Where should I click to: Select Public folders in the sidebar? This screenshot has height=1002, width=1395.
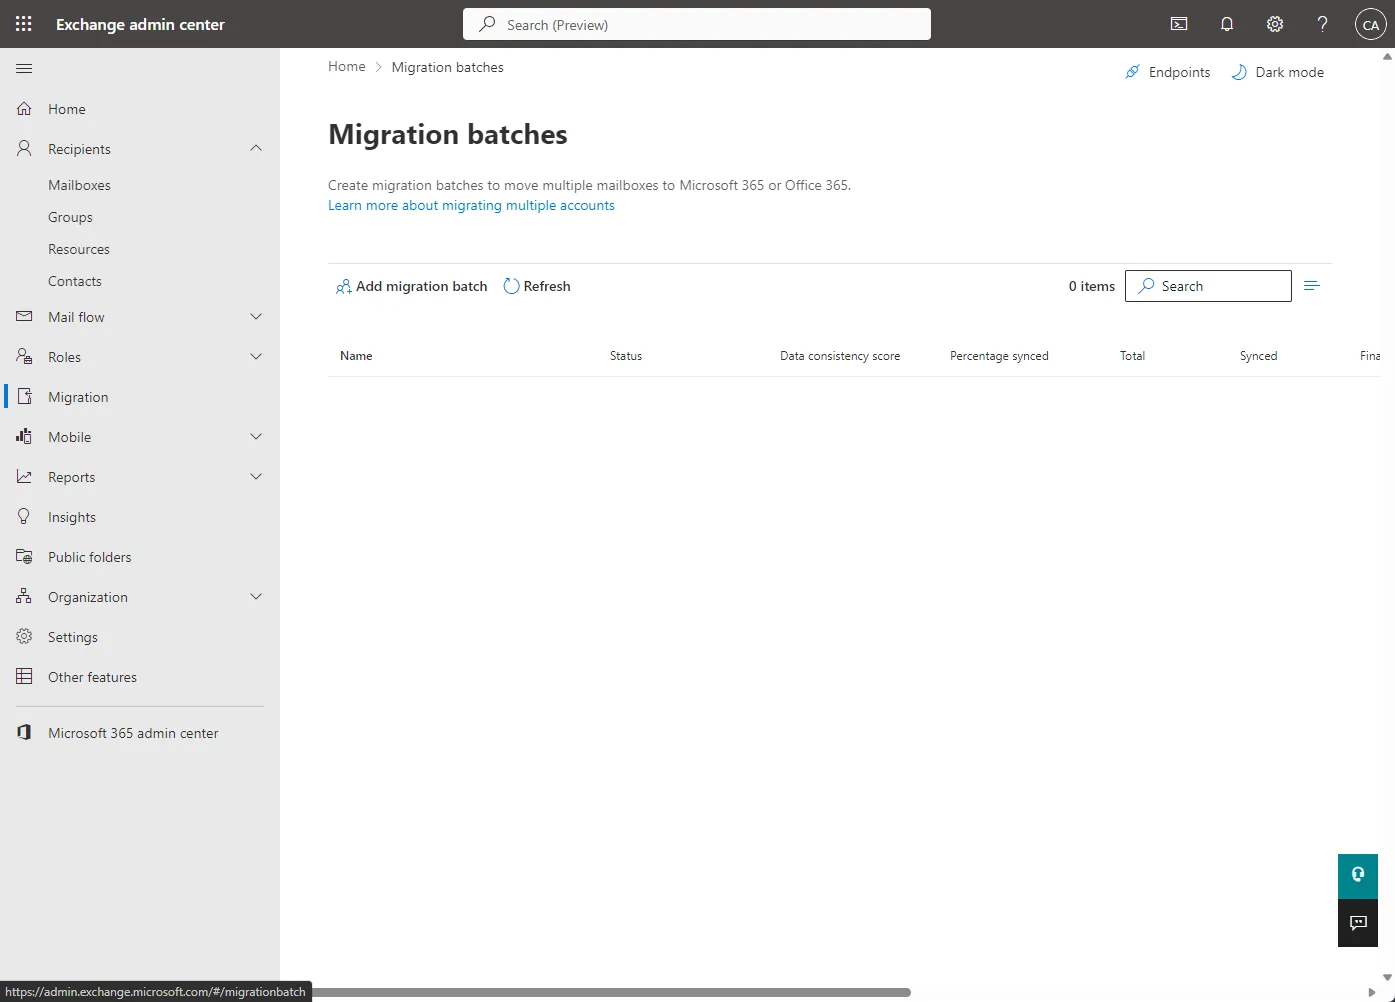tap(90, 557)
